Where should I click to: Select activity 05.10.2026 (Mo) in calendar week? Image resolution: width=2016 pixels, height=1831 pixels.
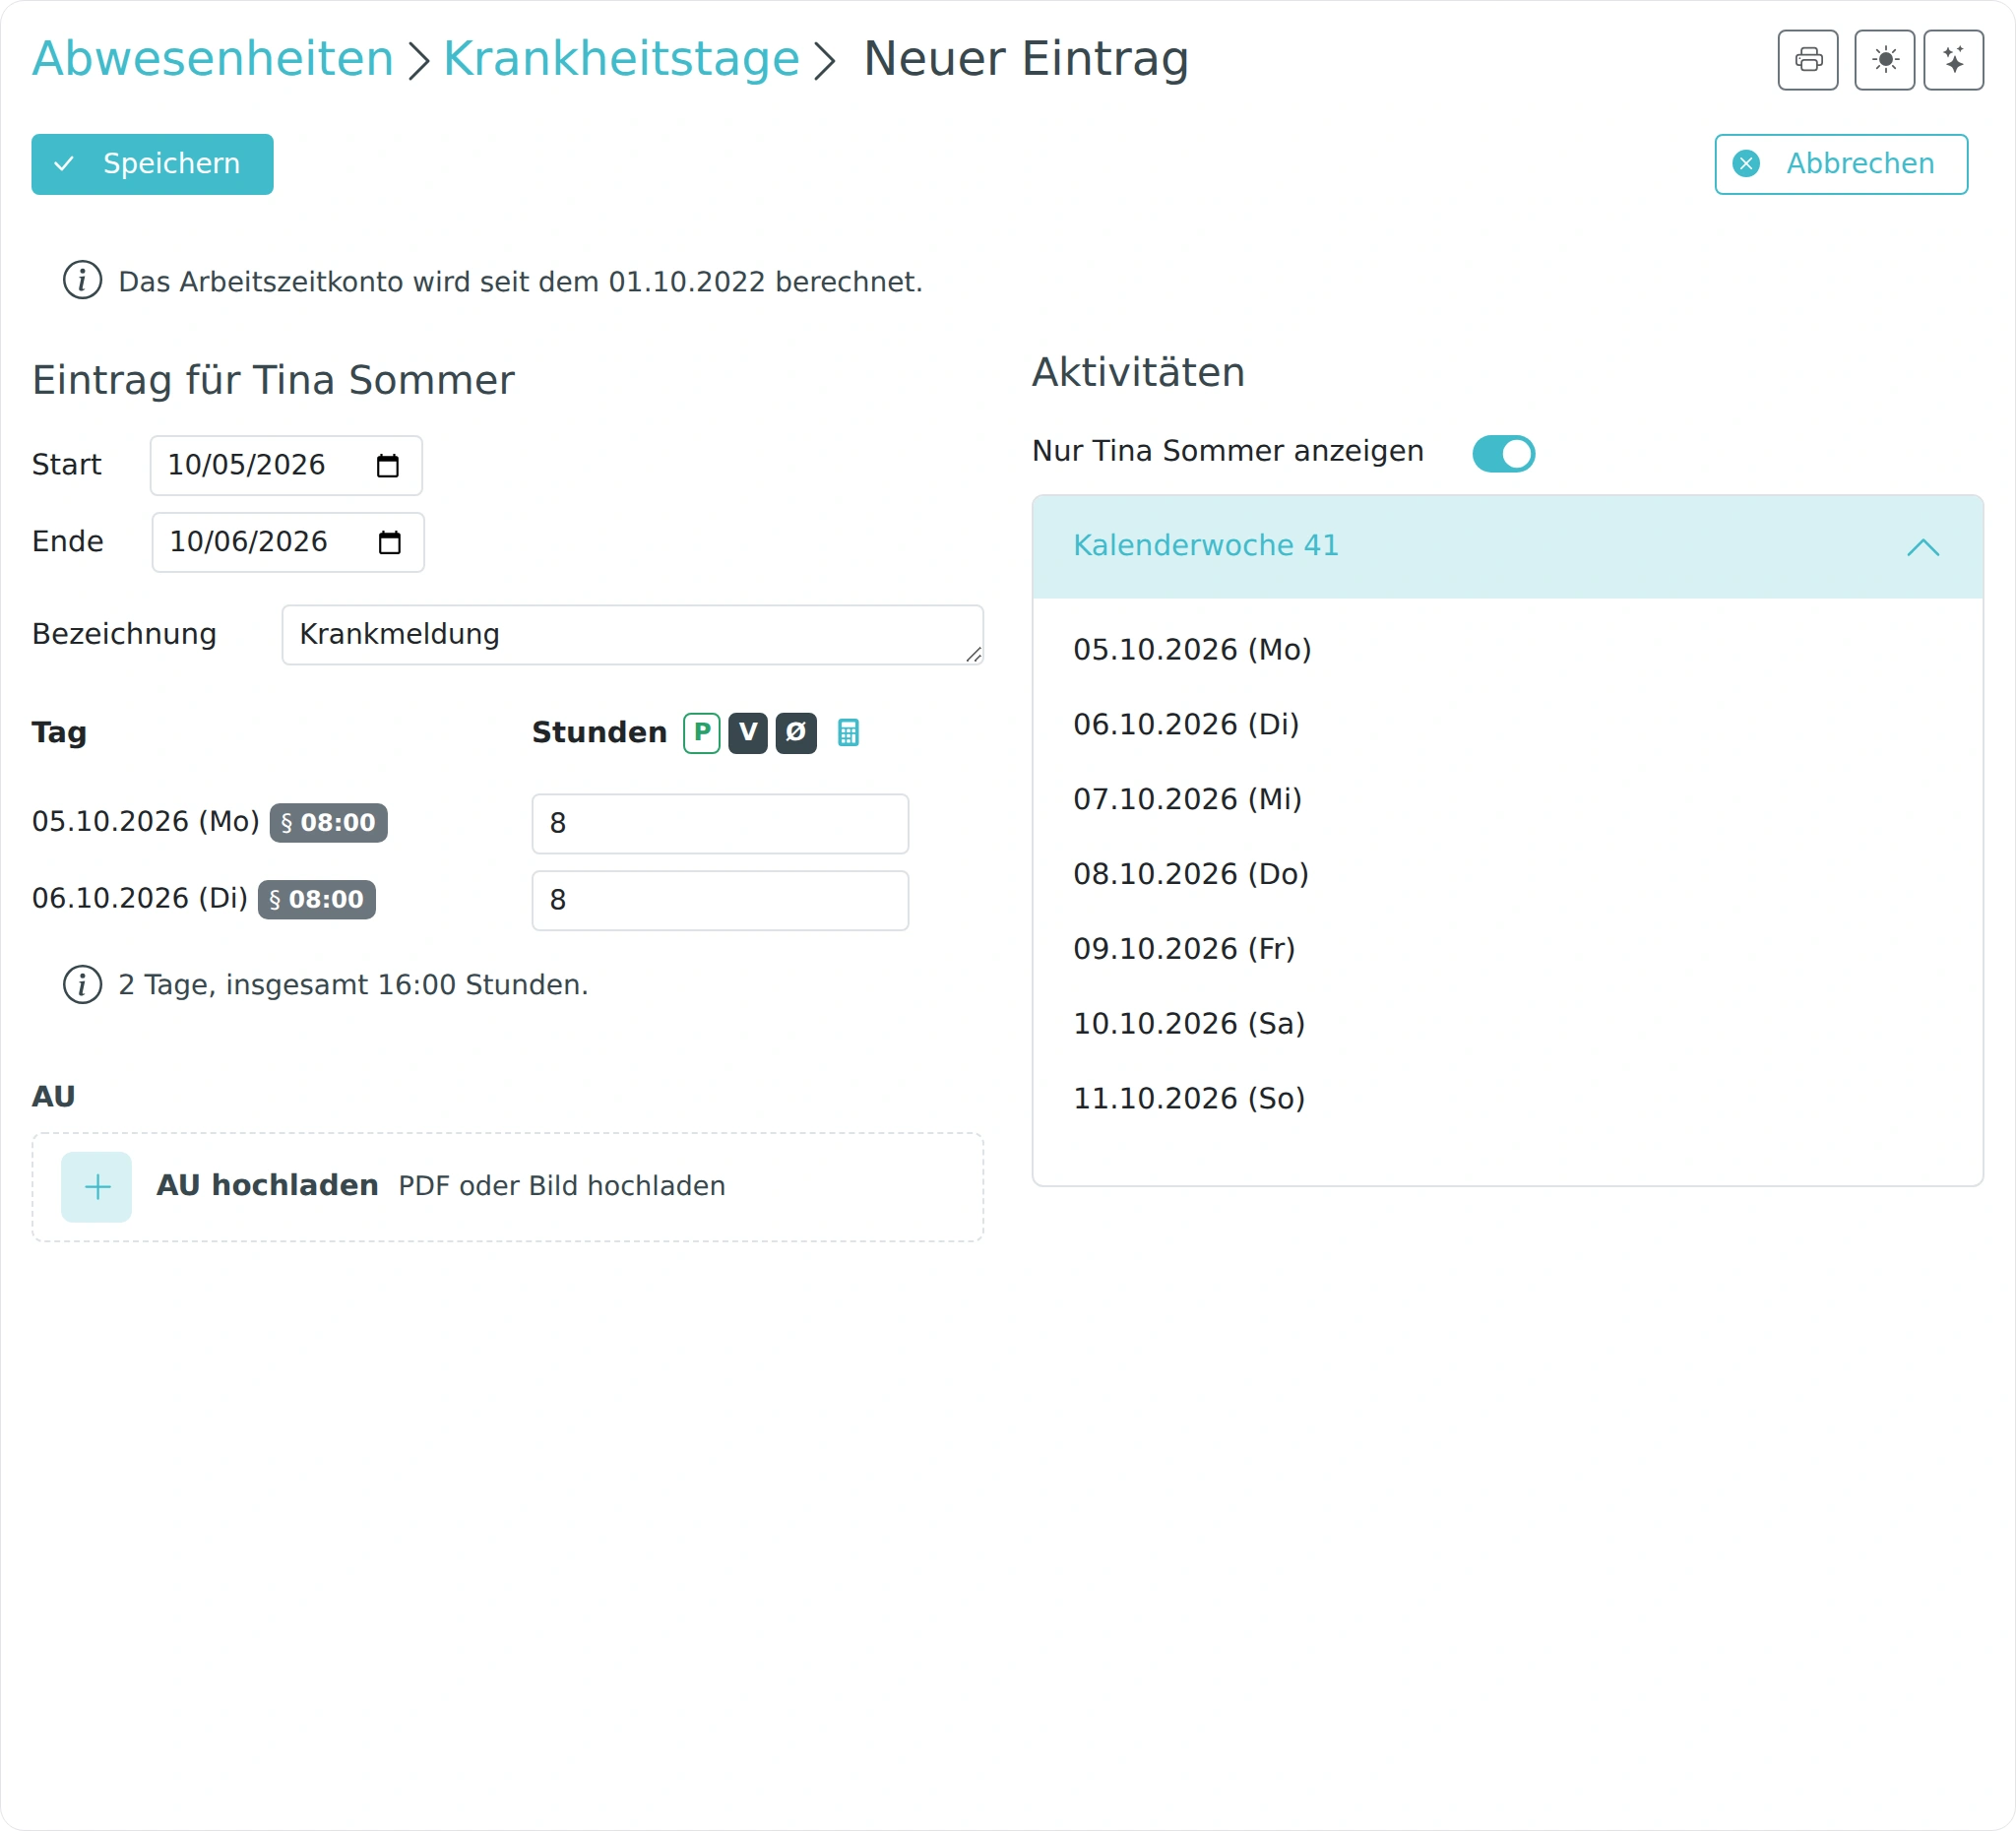coord(1192,649)
